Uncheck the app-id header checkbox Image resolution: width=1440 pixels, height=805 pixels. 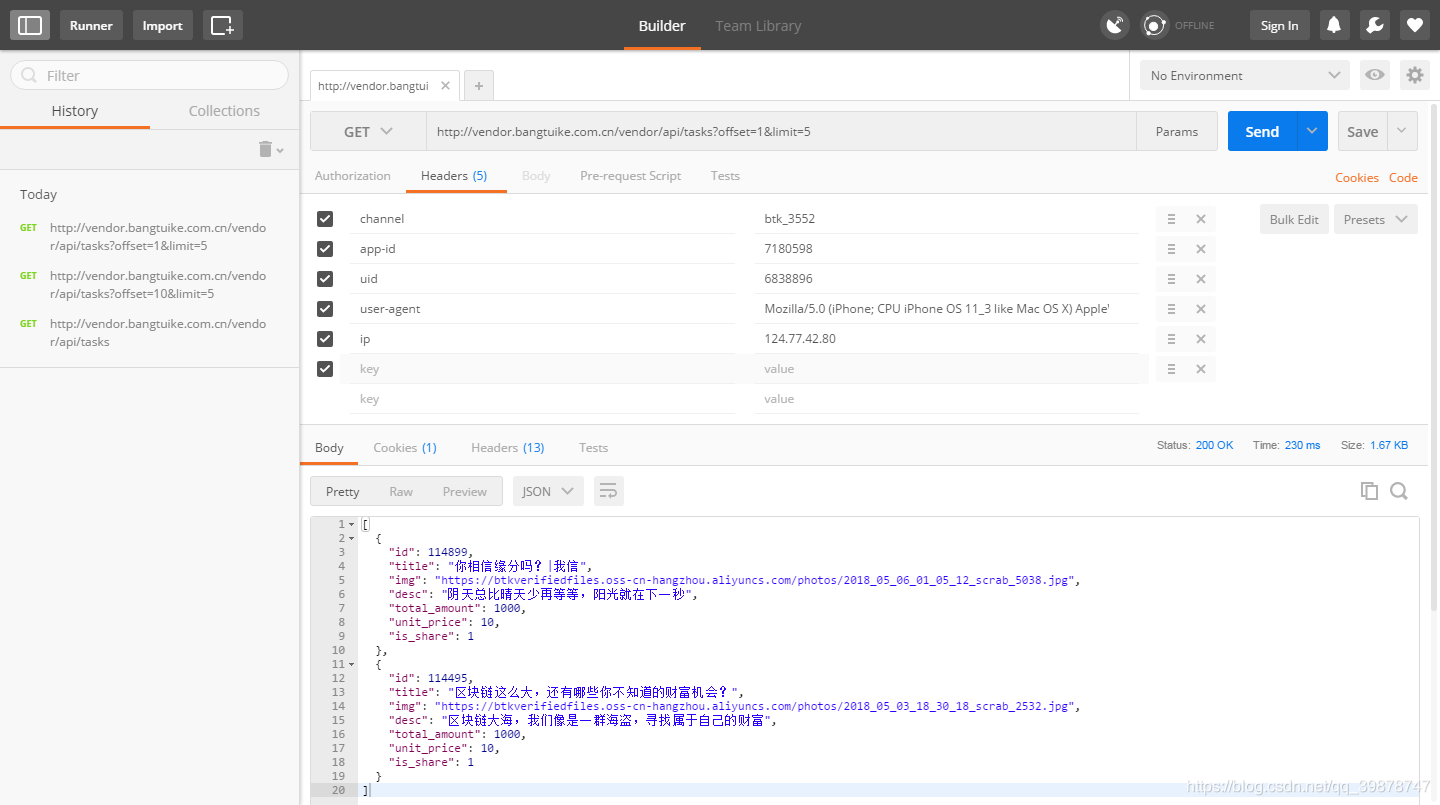(x=325, y=249)
